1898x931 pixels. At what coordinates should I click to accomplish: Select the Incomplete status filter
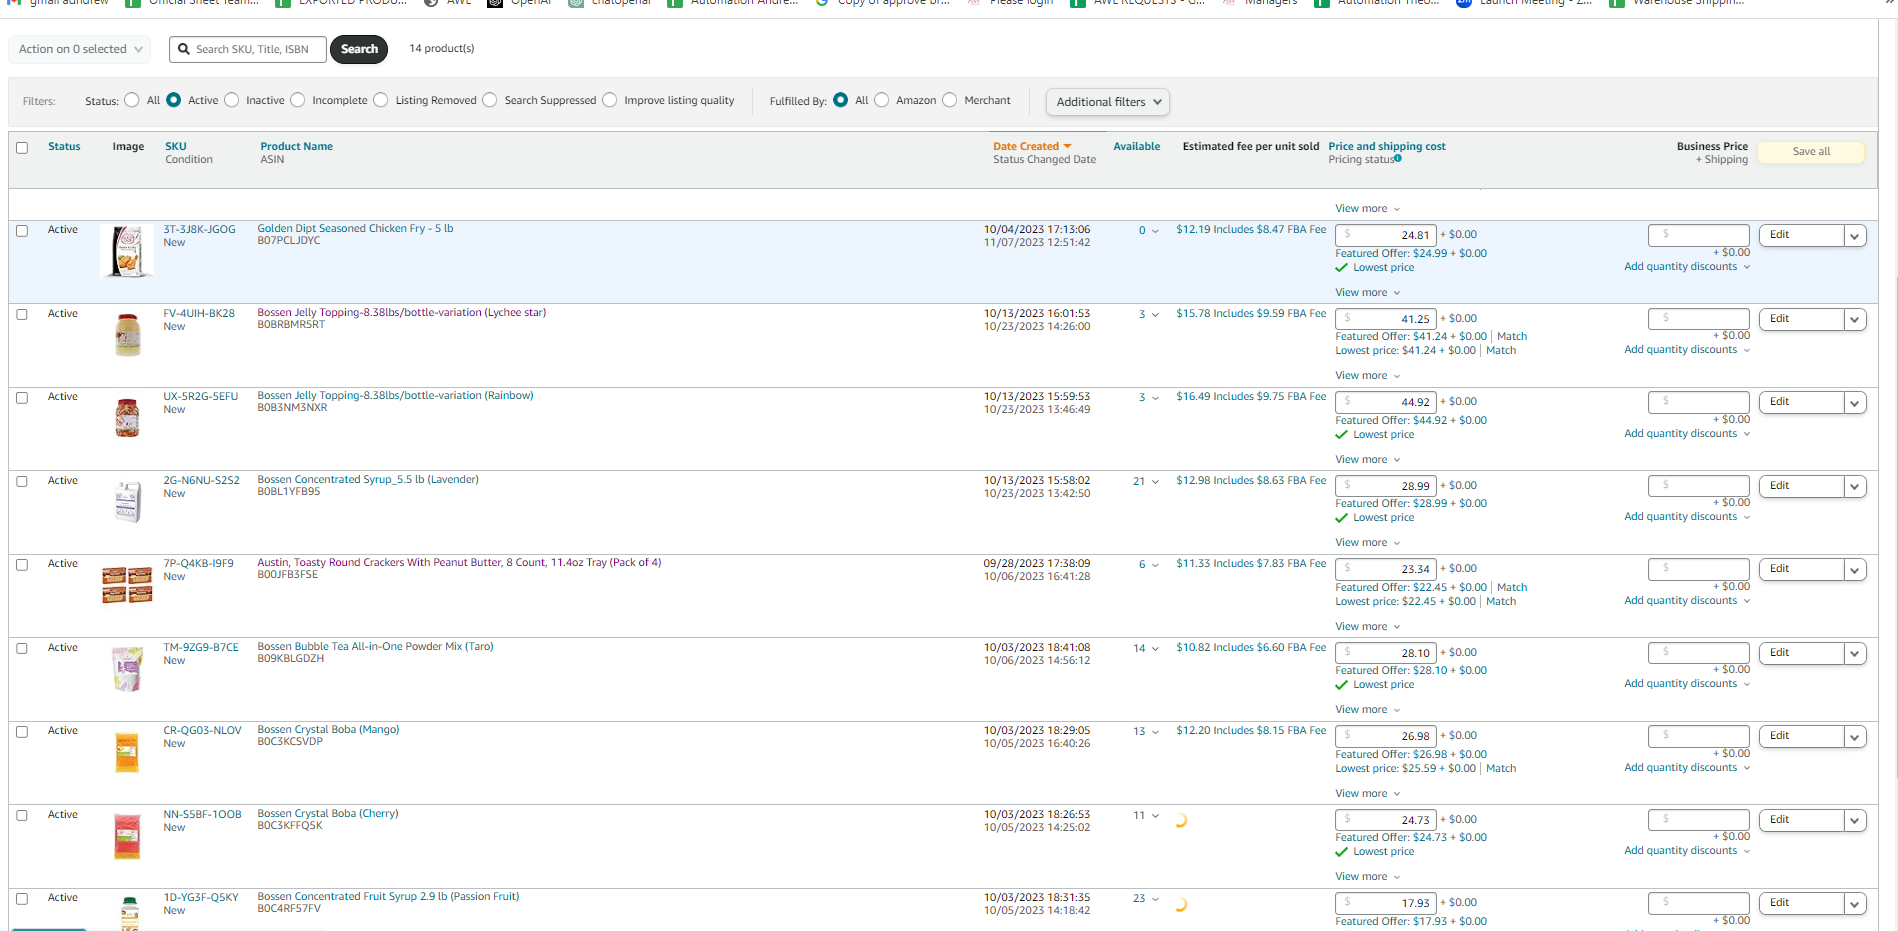[x=298, y=100]
